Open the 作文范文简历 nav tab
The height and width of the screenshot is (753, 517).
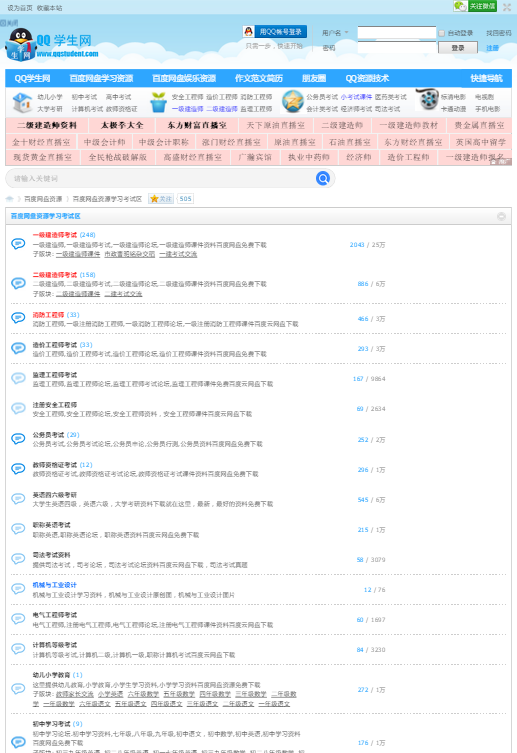click(259, 78)
